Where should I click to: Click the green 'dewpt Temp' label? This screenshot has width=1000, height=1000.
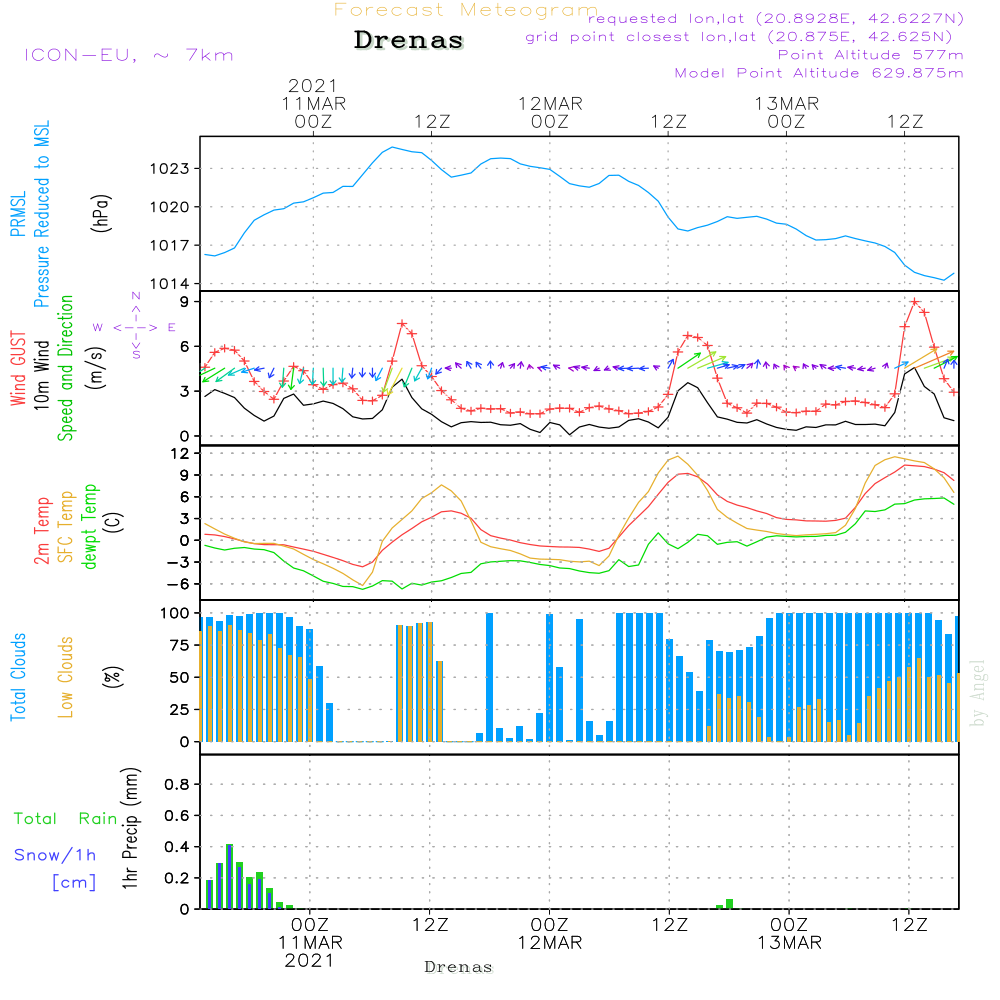[90, 526]
